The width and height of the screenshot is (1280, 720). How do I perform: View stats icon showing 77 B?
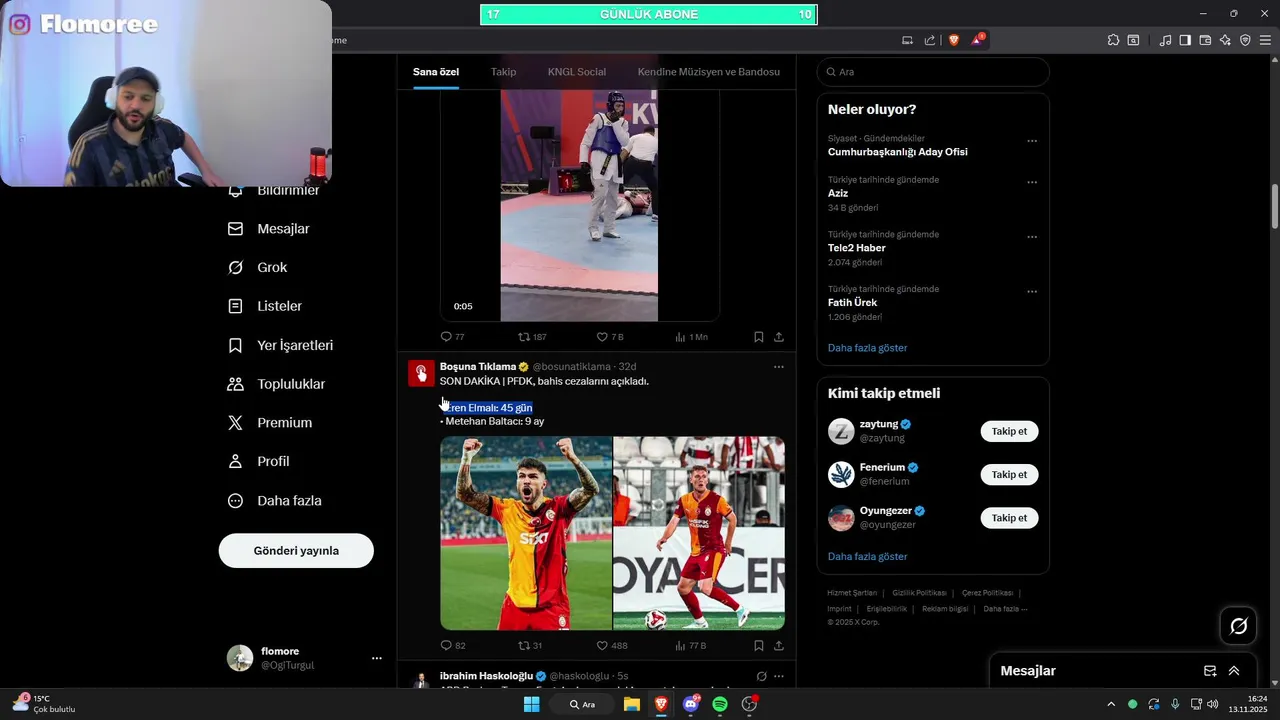click(681, 646)
